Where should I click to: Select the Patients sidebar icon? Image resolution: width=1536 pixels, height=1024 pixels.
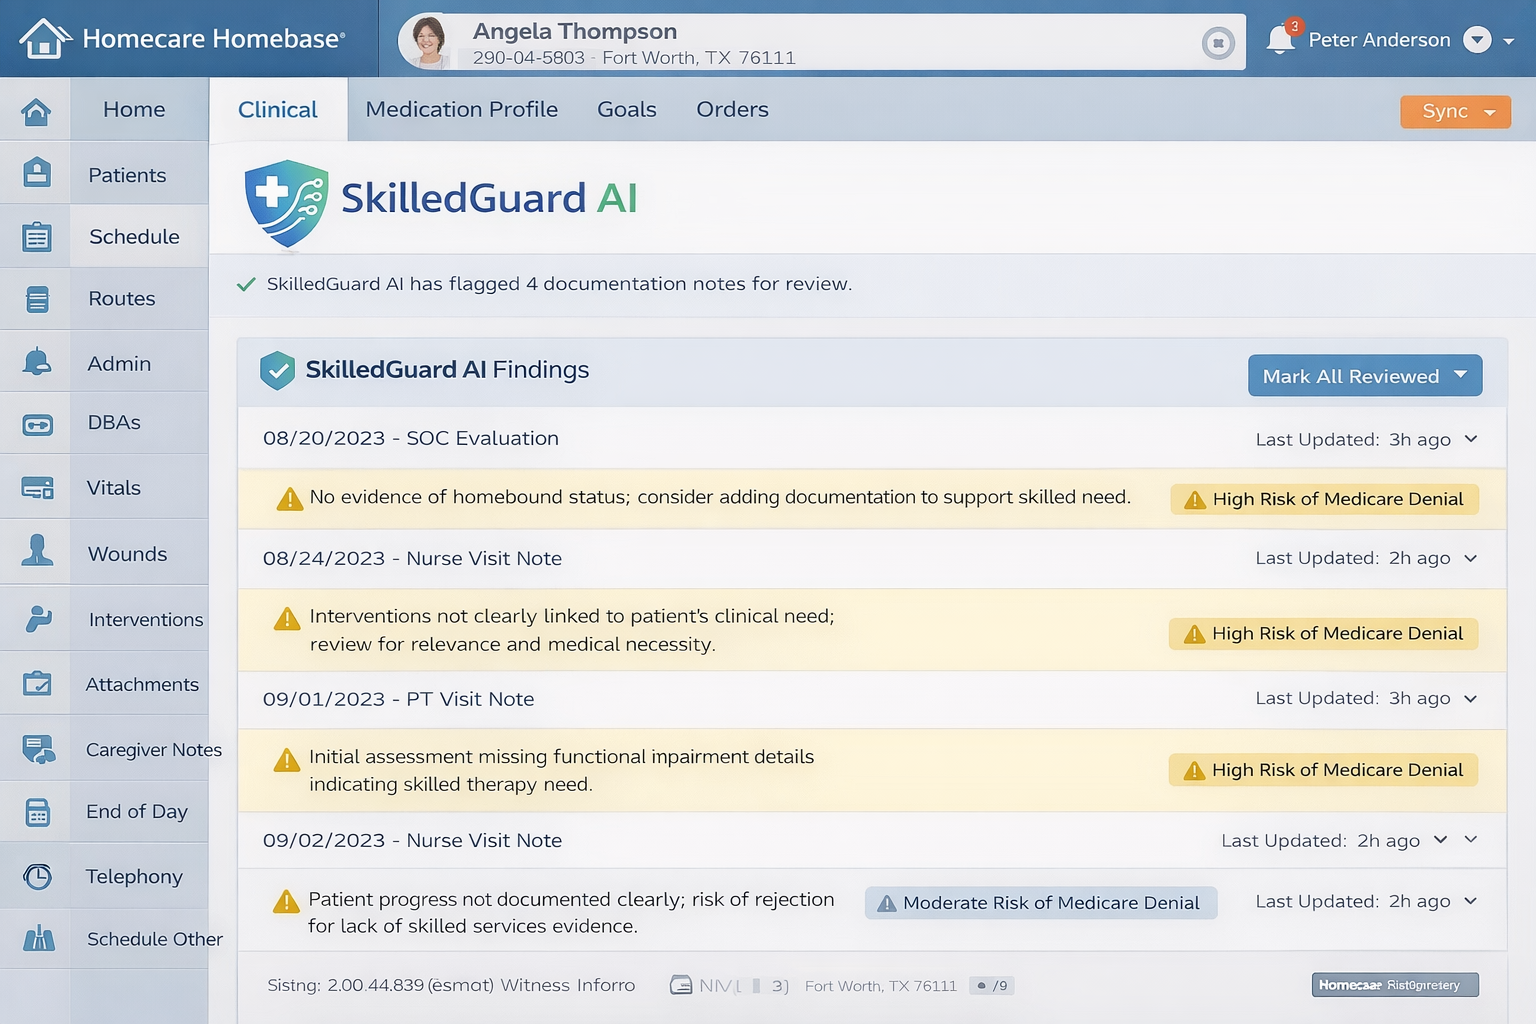click(37, 173)
